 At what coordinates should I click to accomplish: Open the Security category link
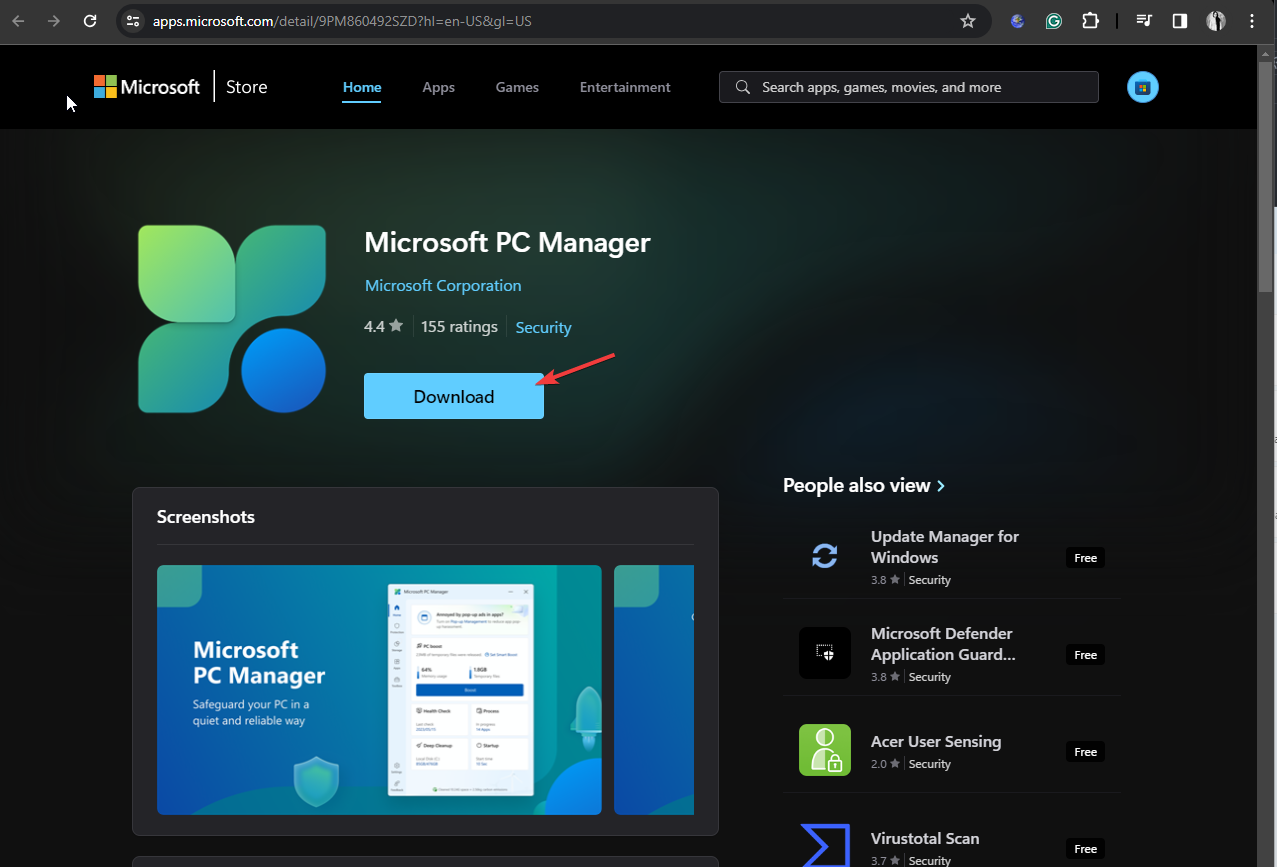543,328
